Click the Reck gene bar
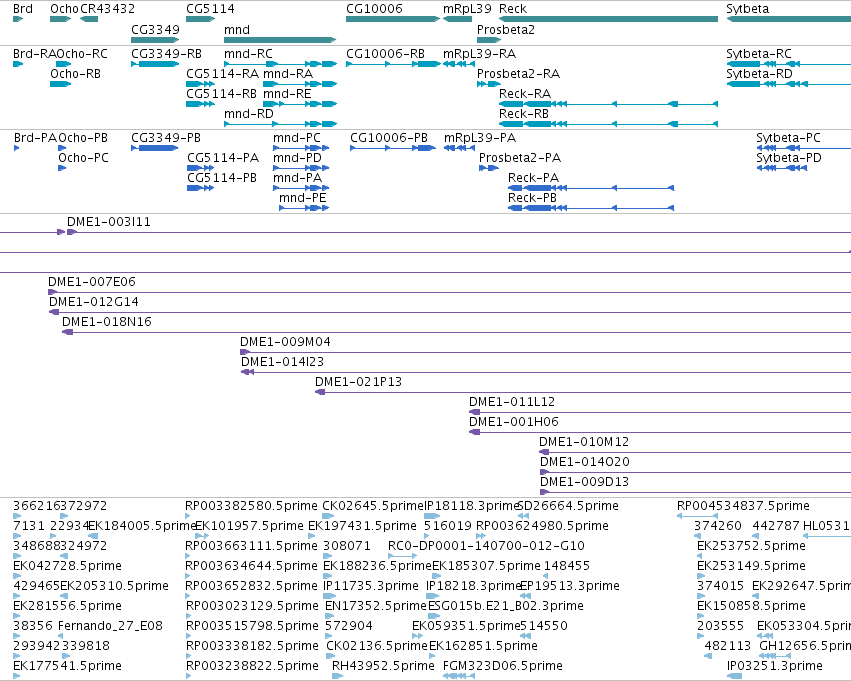851x681 pixels. 608,19
